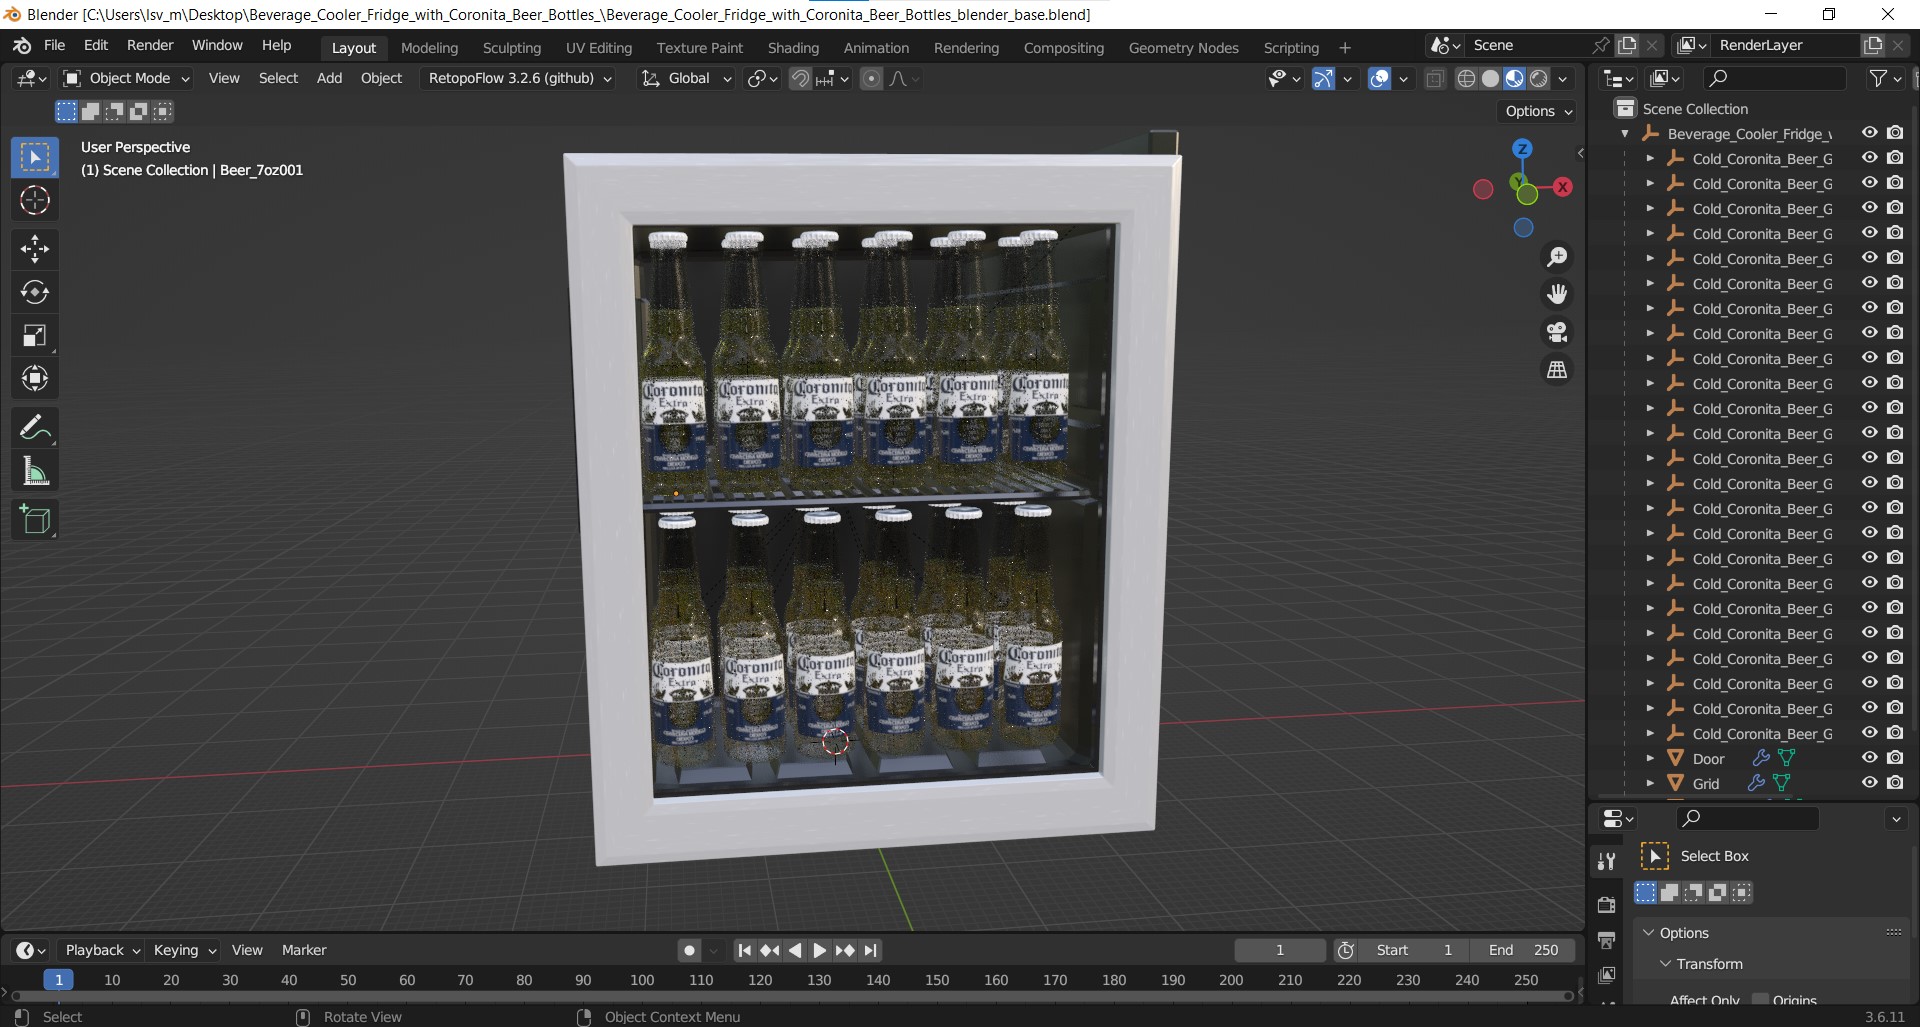Activate the Rotate tool
Screen dimensions: 1920x1027
pos(35,292)
